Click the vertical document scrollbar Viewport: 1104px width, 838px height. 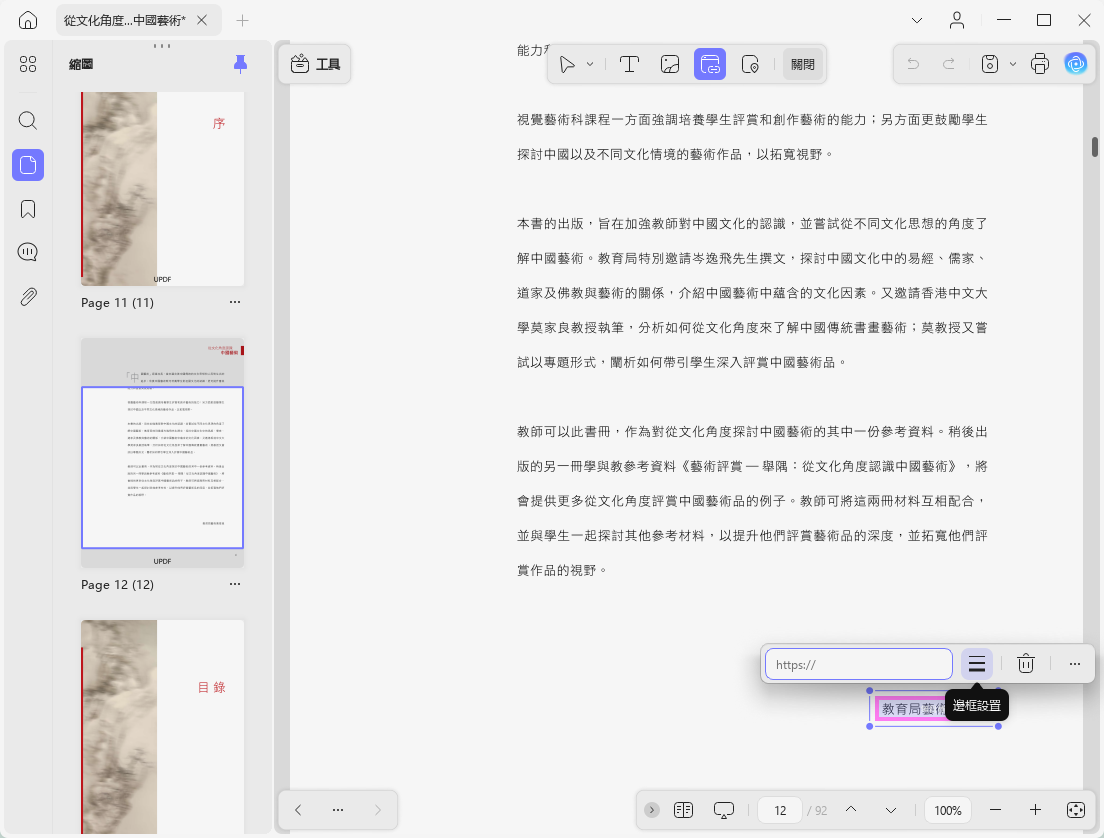pos(1095,147)
